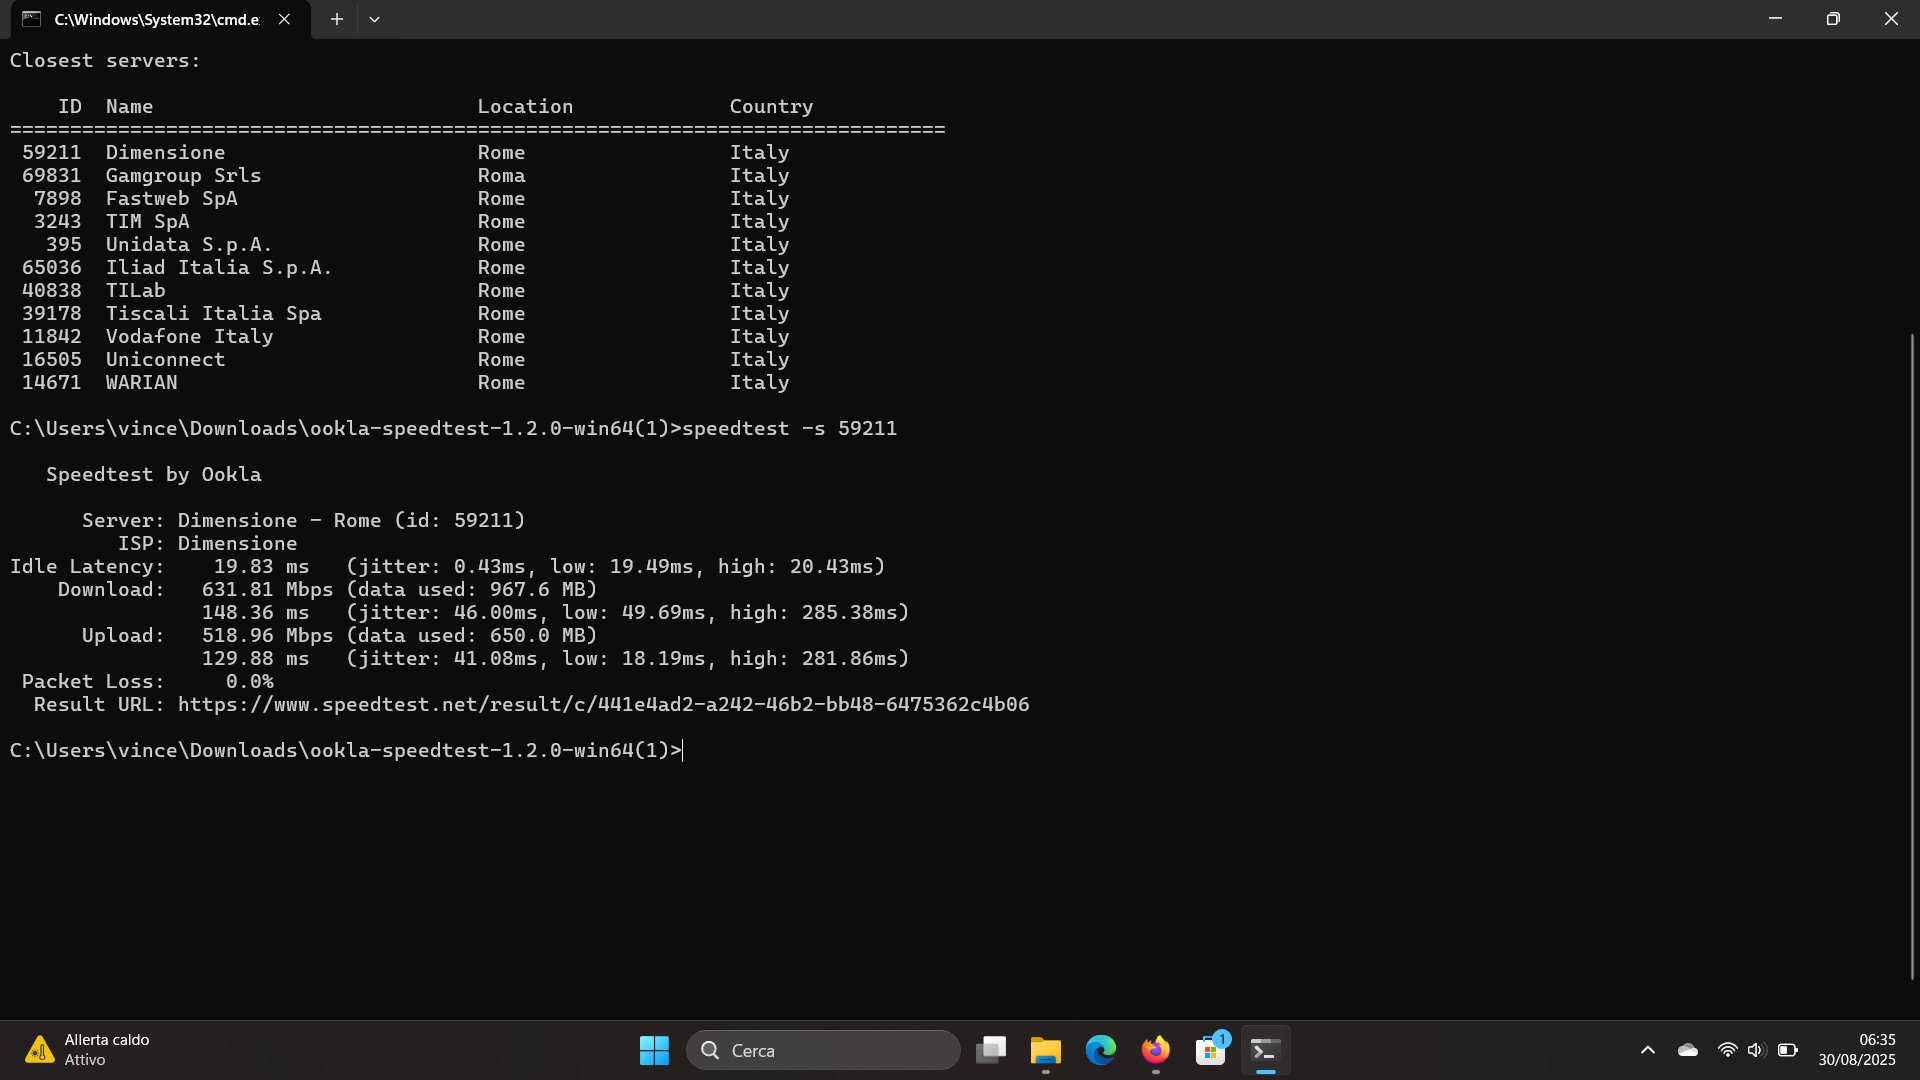Open the clock and date panel
The width and height of the screenshot is (1920, 1080).
coord(1856,1050)
